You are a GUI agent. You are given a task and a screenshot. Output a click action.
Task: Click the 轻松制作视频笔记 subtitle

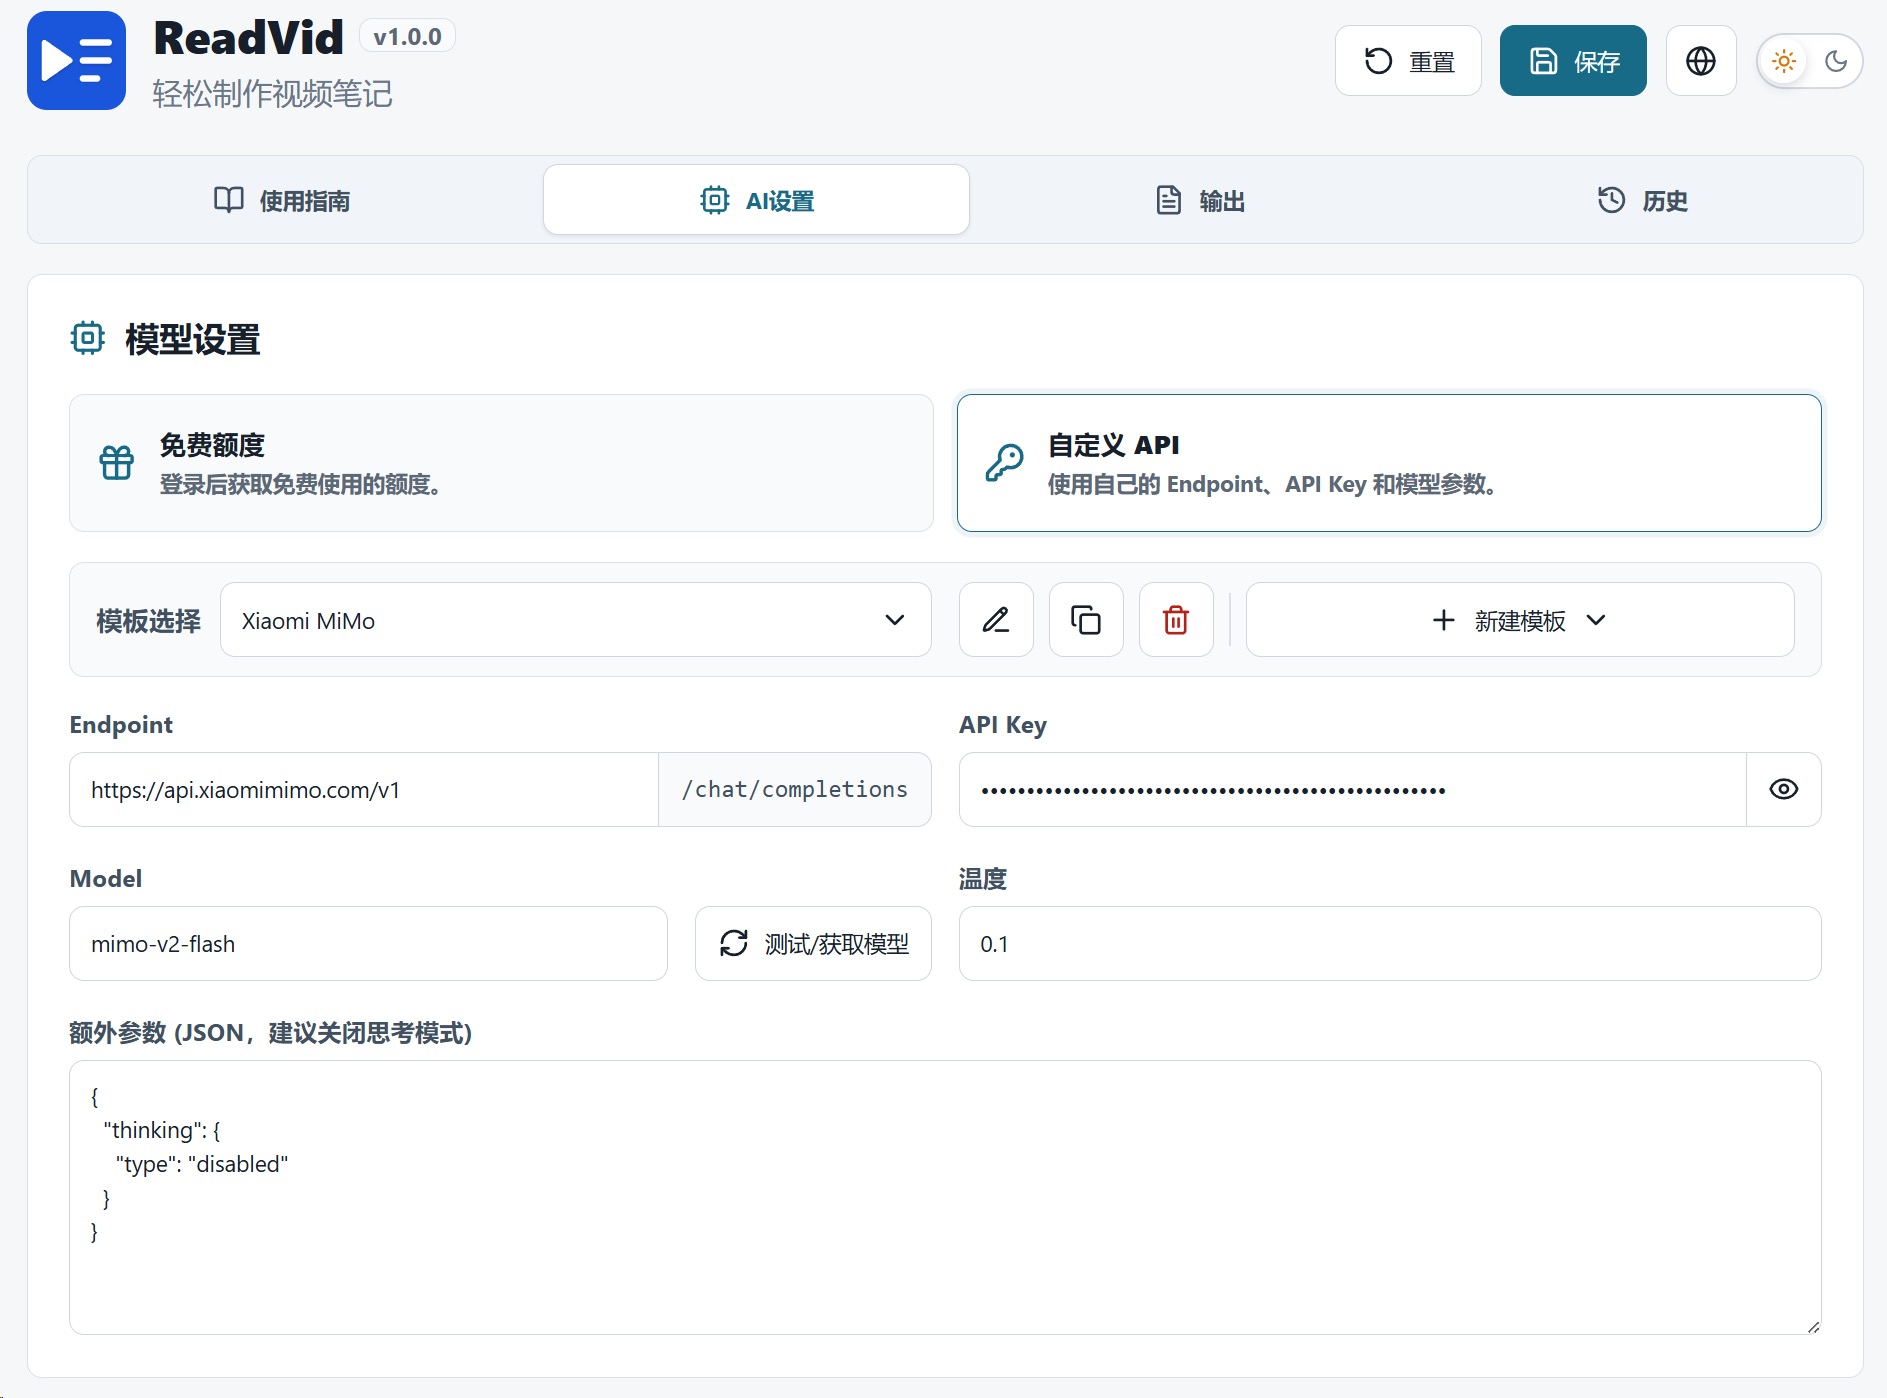click(x=272, y=94)
